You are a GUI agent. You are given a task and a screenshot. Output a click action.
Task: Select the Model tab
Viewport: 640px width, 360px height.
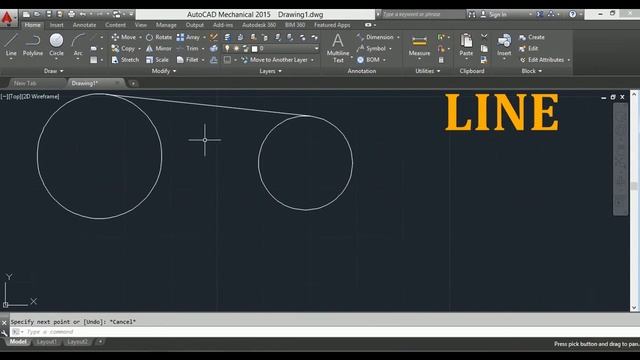[18, 342]
